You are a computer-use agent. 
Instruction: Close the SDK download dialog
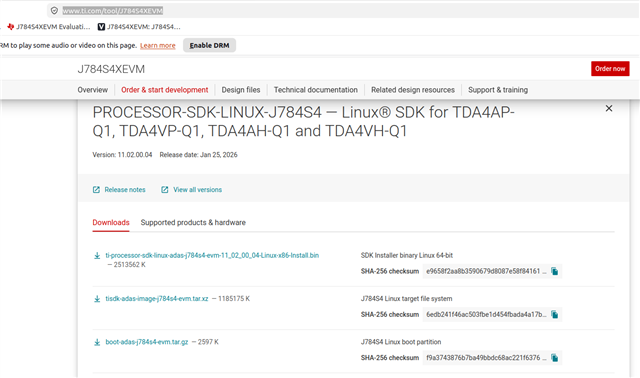609,108
